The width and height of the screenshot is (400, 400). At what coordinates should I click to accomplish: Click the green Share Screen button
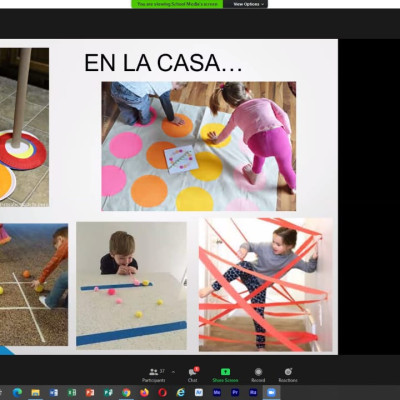(x=225, y=375)
